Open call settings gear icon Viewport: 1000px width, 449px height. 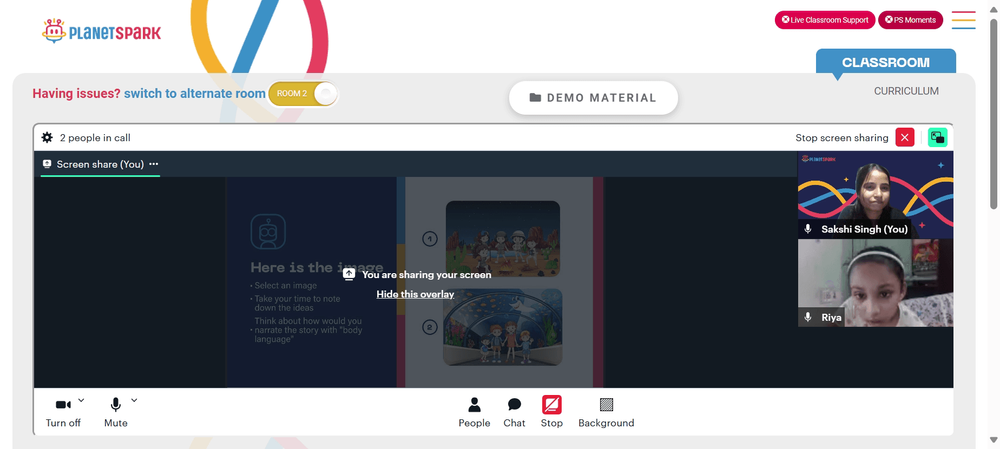pyautogui.click(x=47, y=138)
